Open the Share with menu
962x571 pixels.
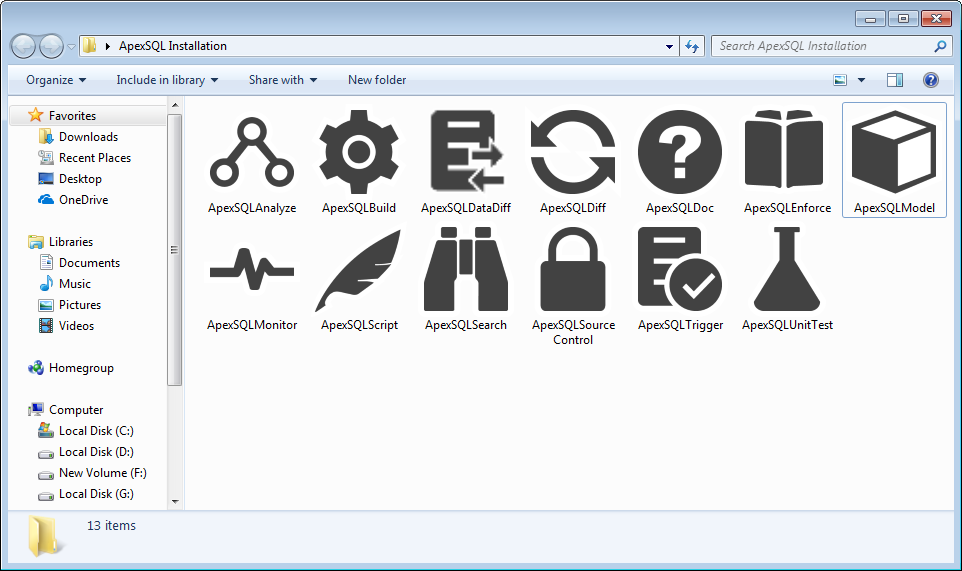point(283,80)
